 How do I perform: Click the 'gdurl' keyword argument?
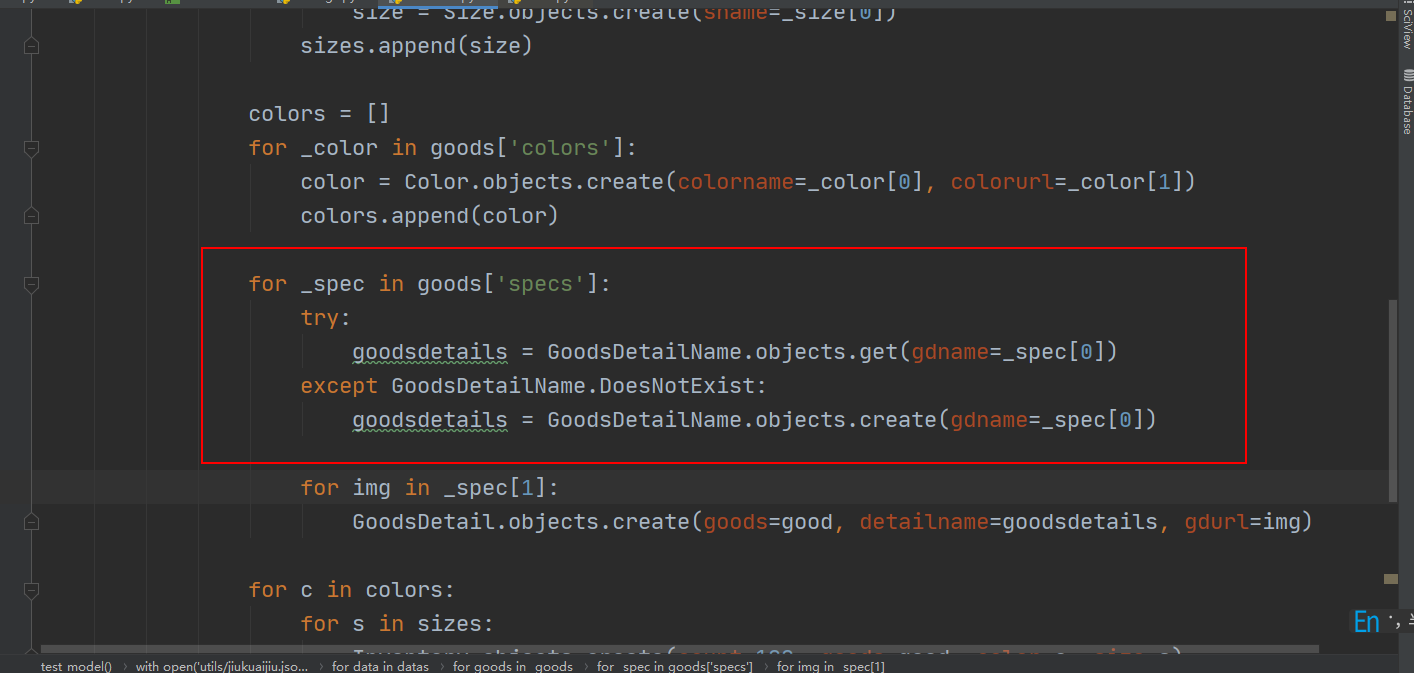(x=1216, y=522)
